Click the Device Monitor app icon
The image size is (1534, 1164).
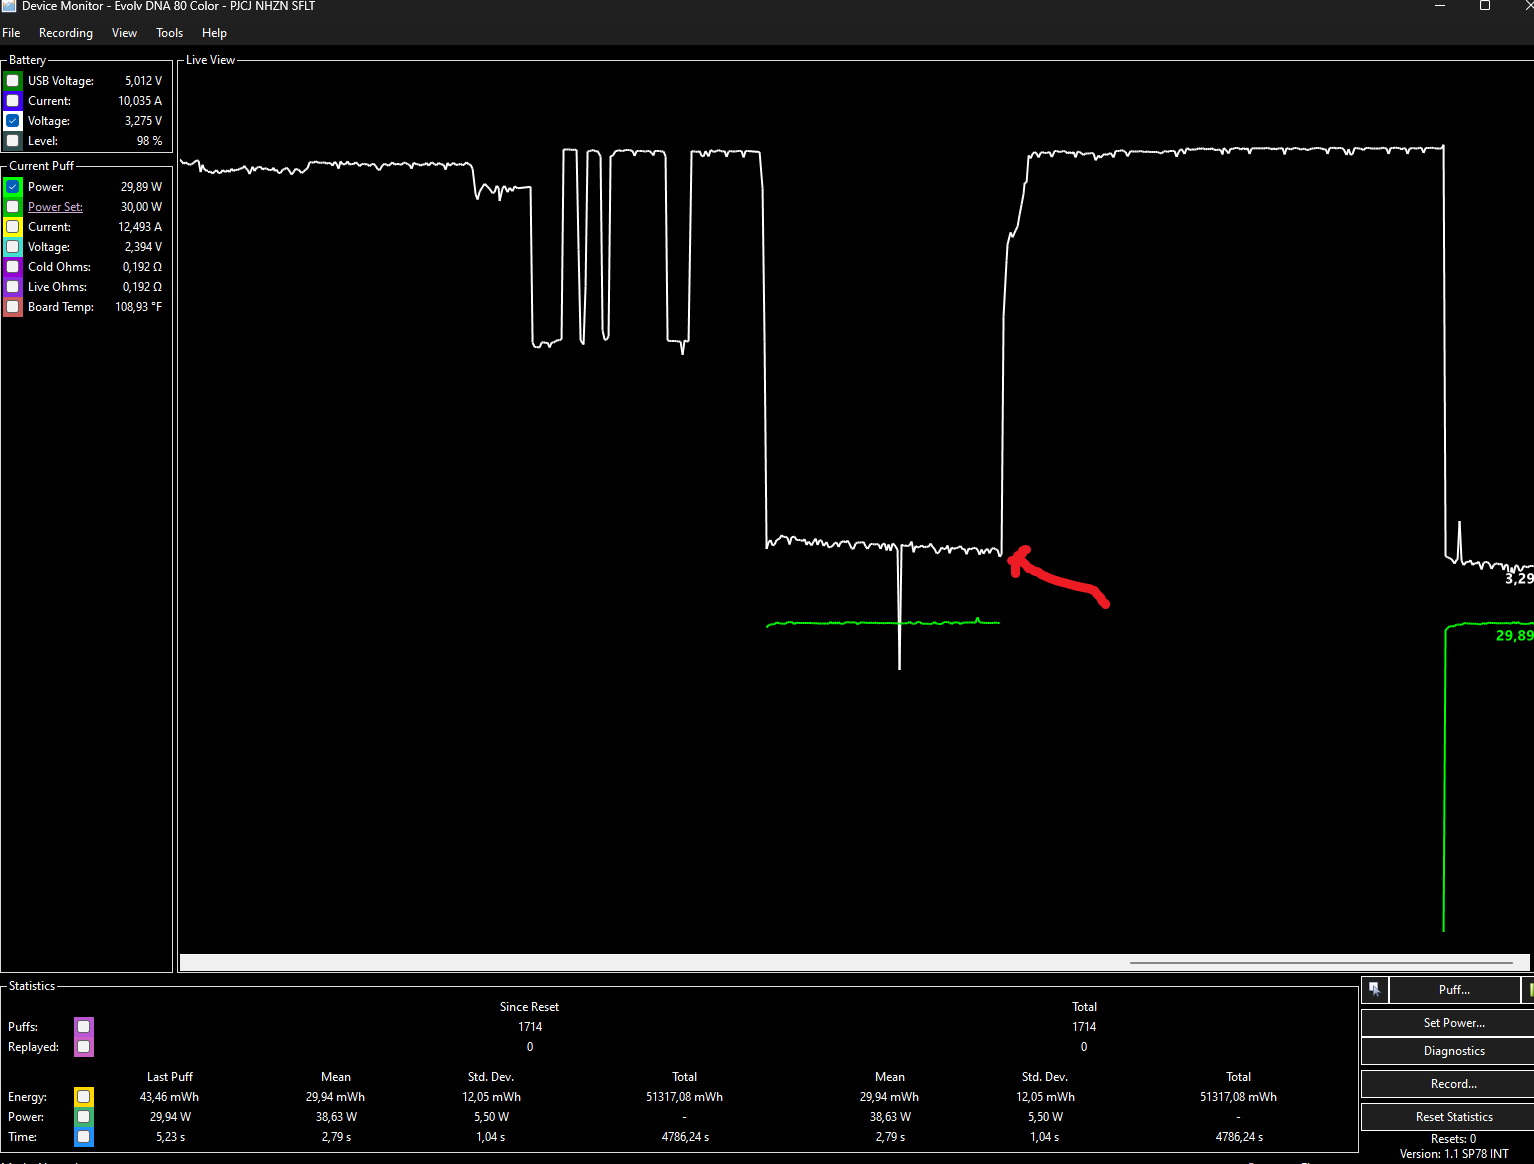pyautogui.click(x=9, y=6)
